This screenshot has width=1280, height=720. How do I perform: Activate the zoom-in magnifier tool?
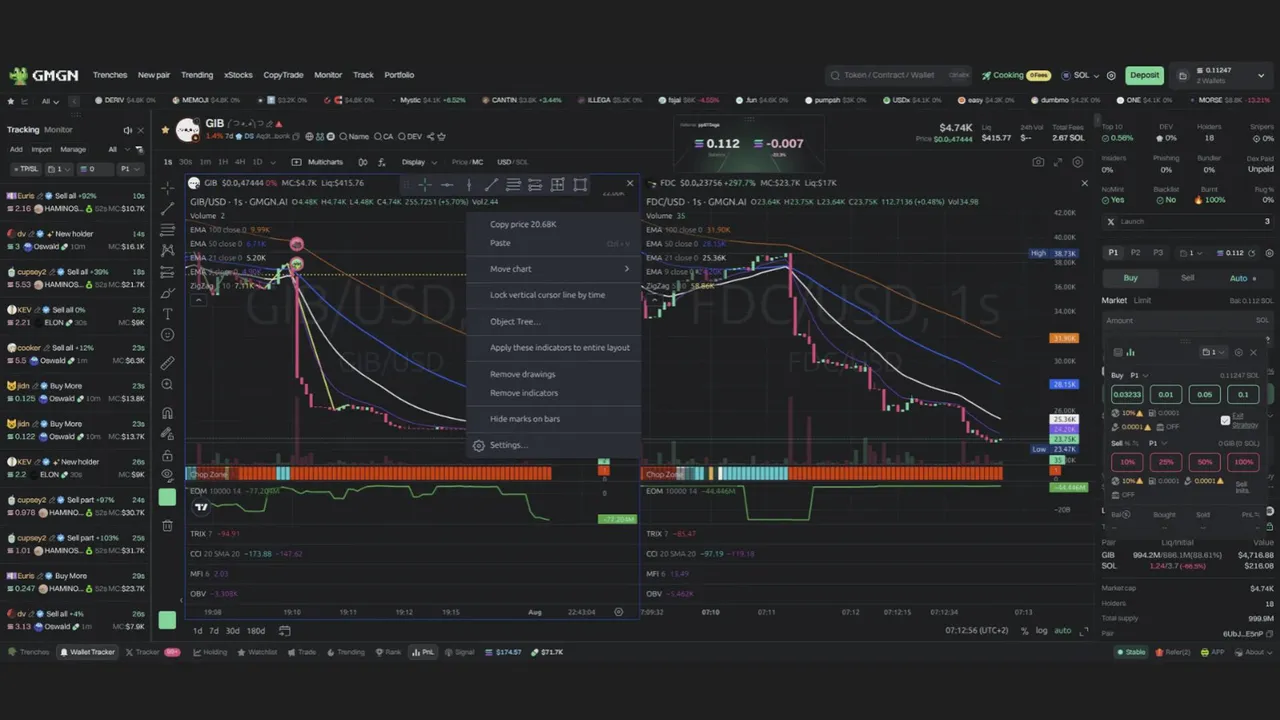(167, 385)
